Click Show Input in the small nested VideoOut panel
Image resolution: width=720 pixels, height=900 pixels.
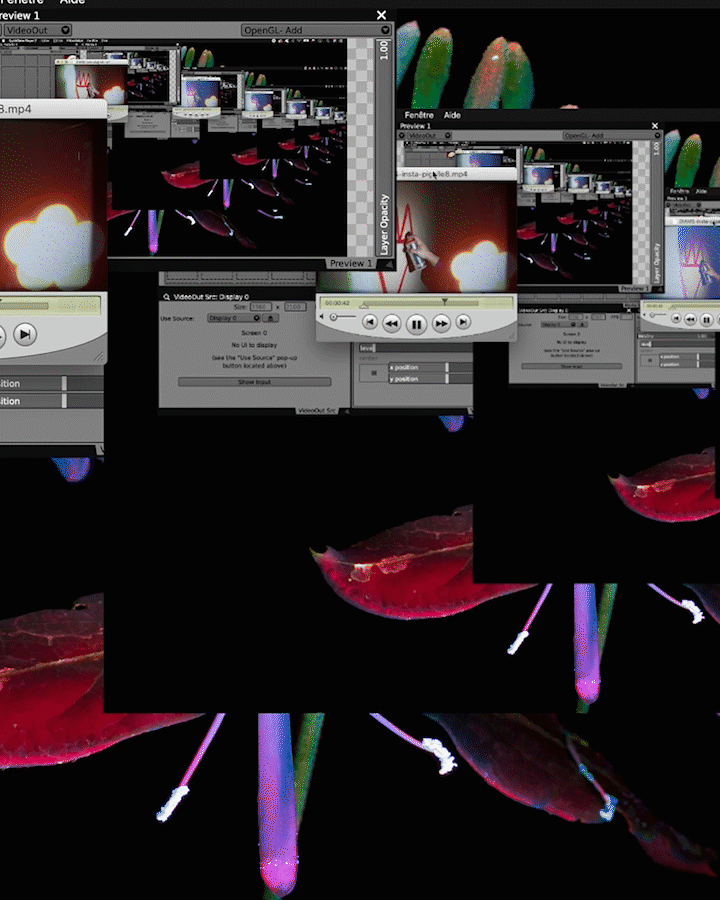pos(571,366)
